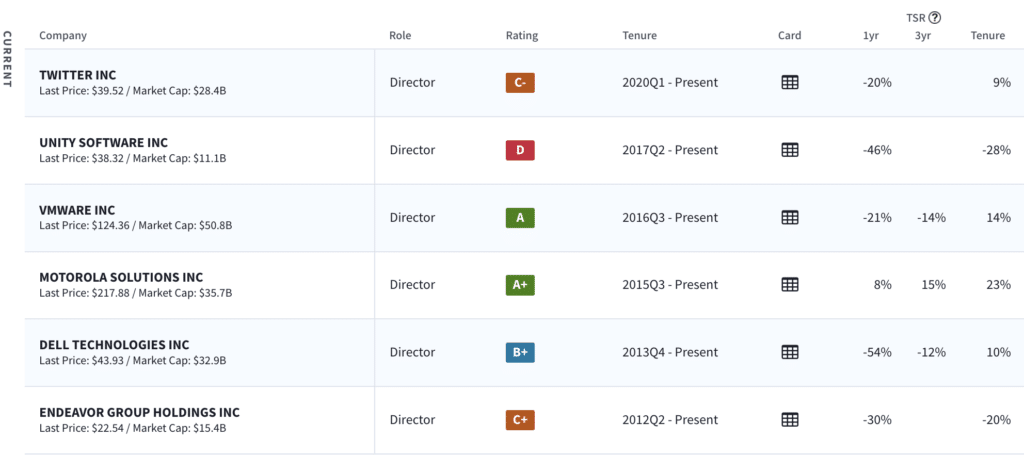
Task: Click Dell's last price $43.93 line
Action: tap(133, 360)
